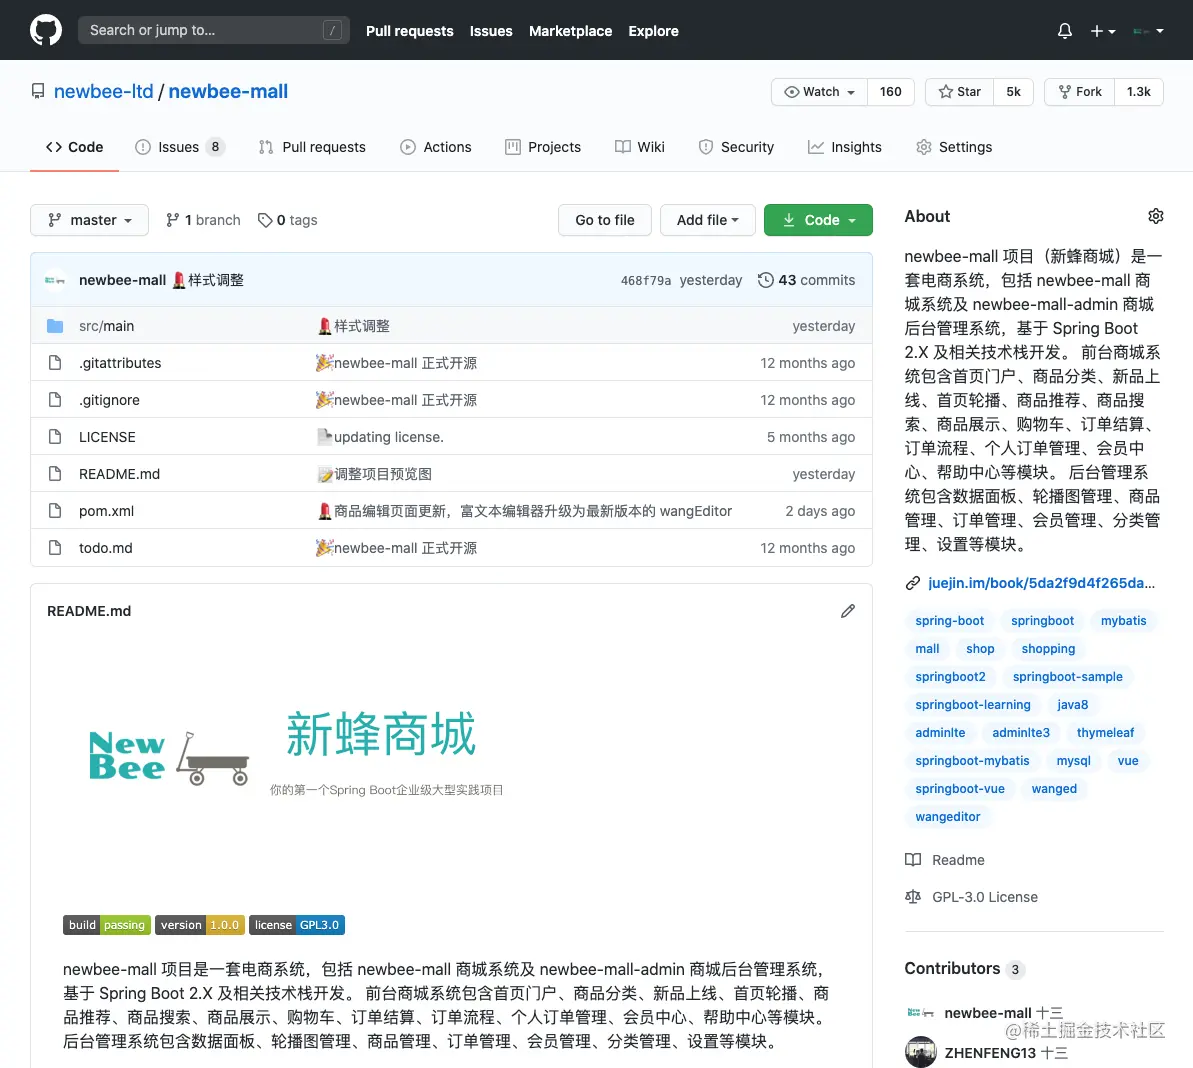This screenshot has height=1068, width=1193.
Task: Switch to the Projects tab
Action: click(543, 147)
